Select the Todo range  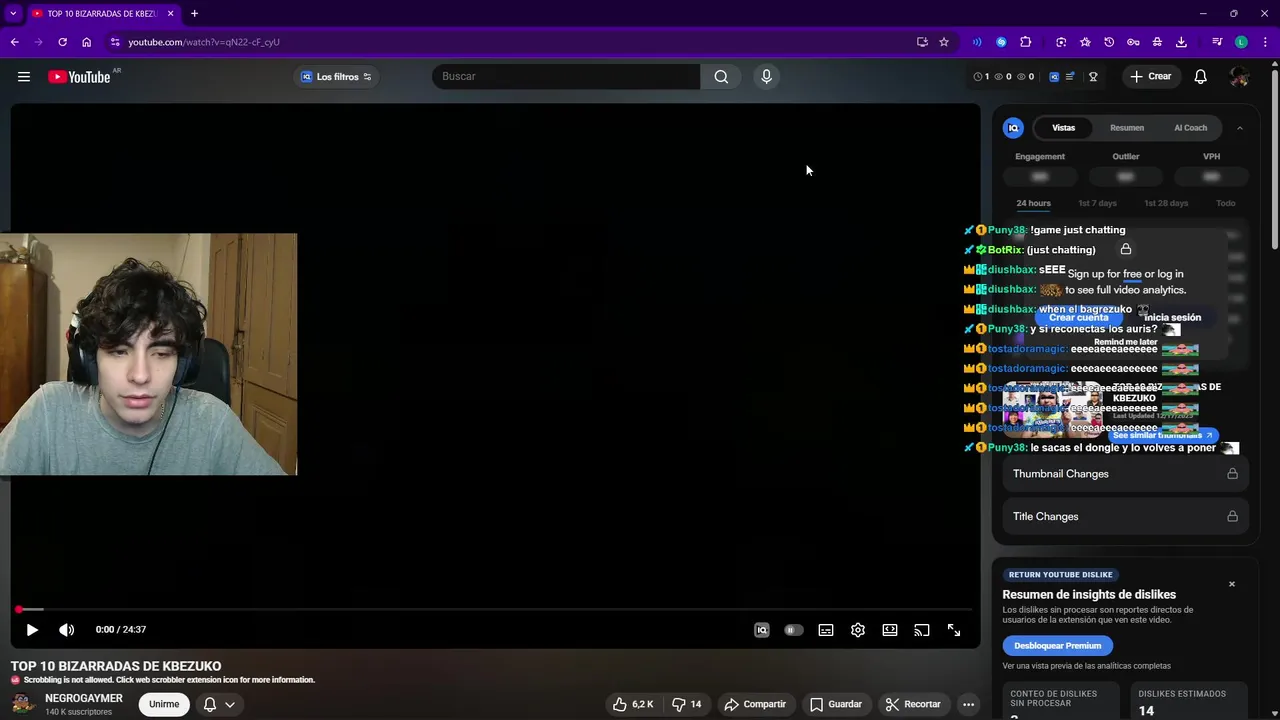(1225, 203)
